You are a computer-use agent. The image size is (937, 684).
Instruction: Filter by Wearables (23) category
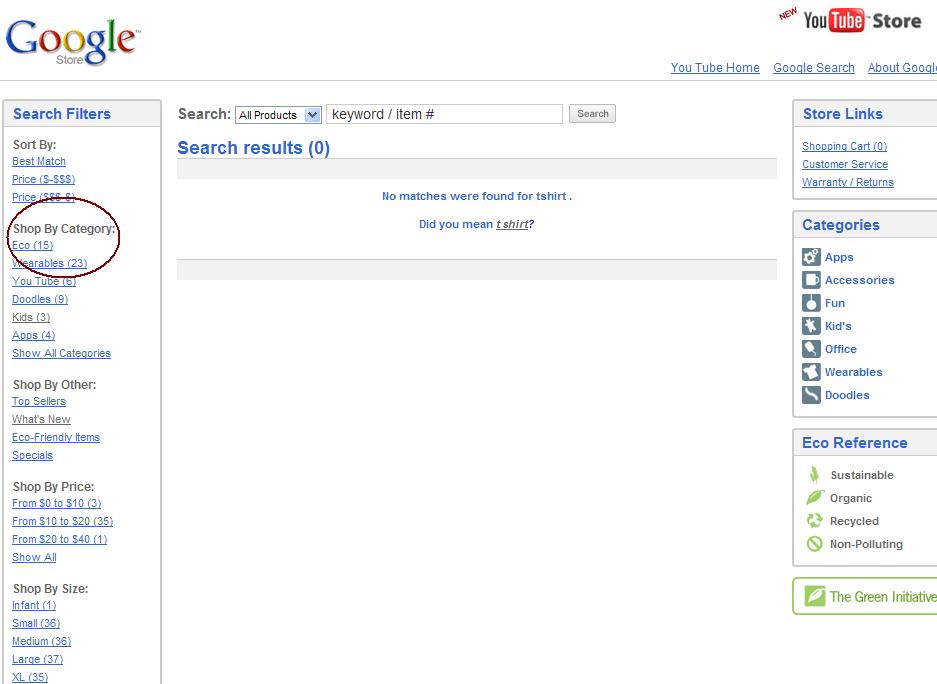tap(50, 263)
